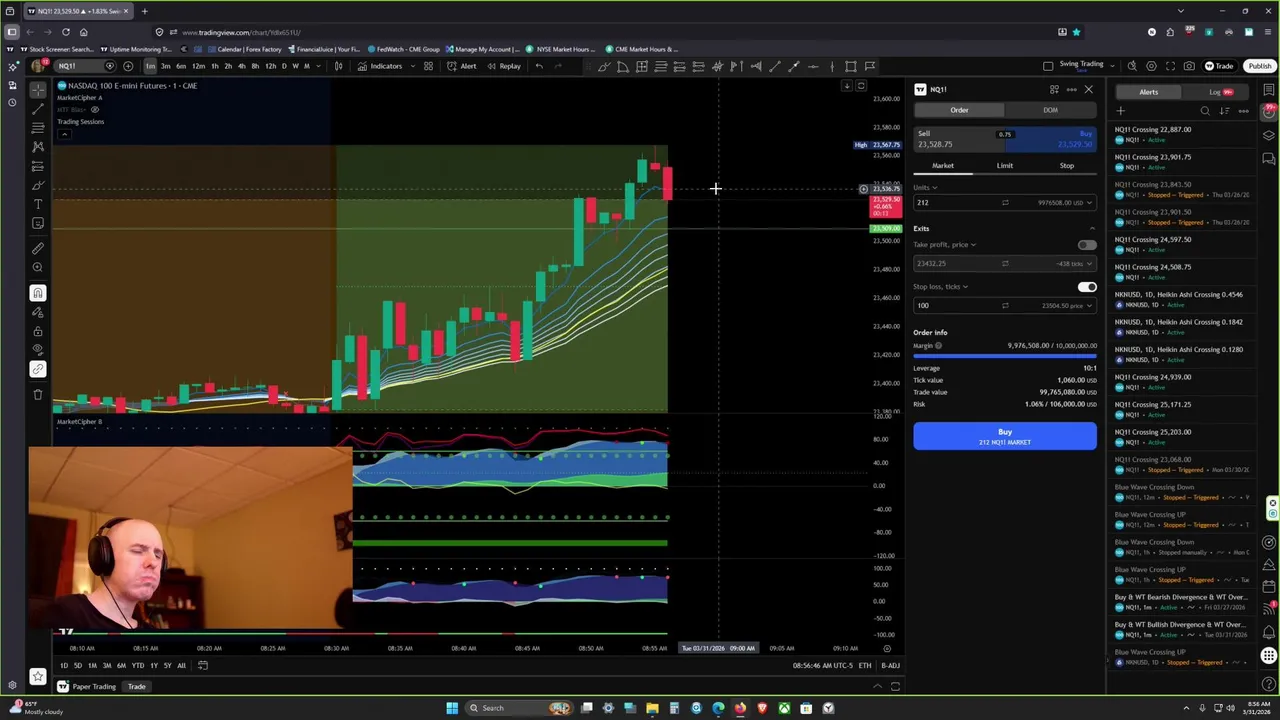Enable the Take profit toggle
The width and height of the screenshot is (1280, 720).
(1086, 245)
